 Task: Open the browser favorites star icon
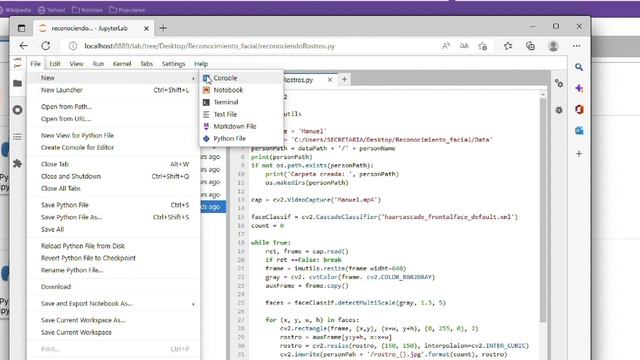(508, 46)
